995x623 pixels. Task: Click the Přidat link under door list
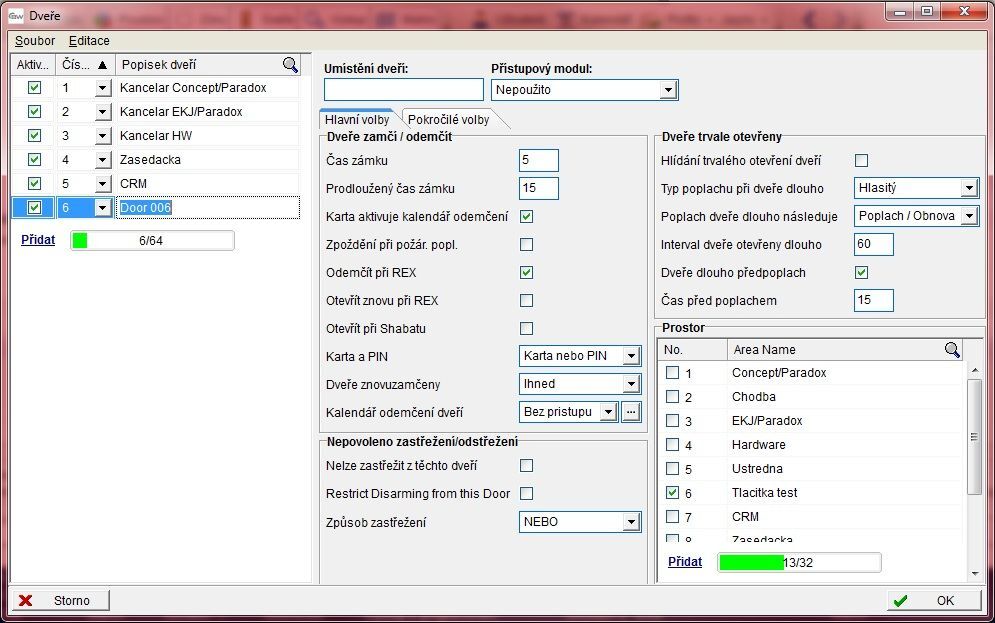point(38,240)
